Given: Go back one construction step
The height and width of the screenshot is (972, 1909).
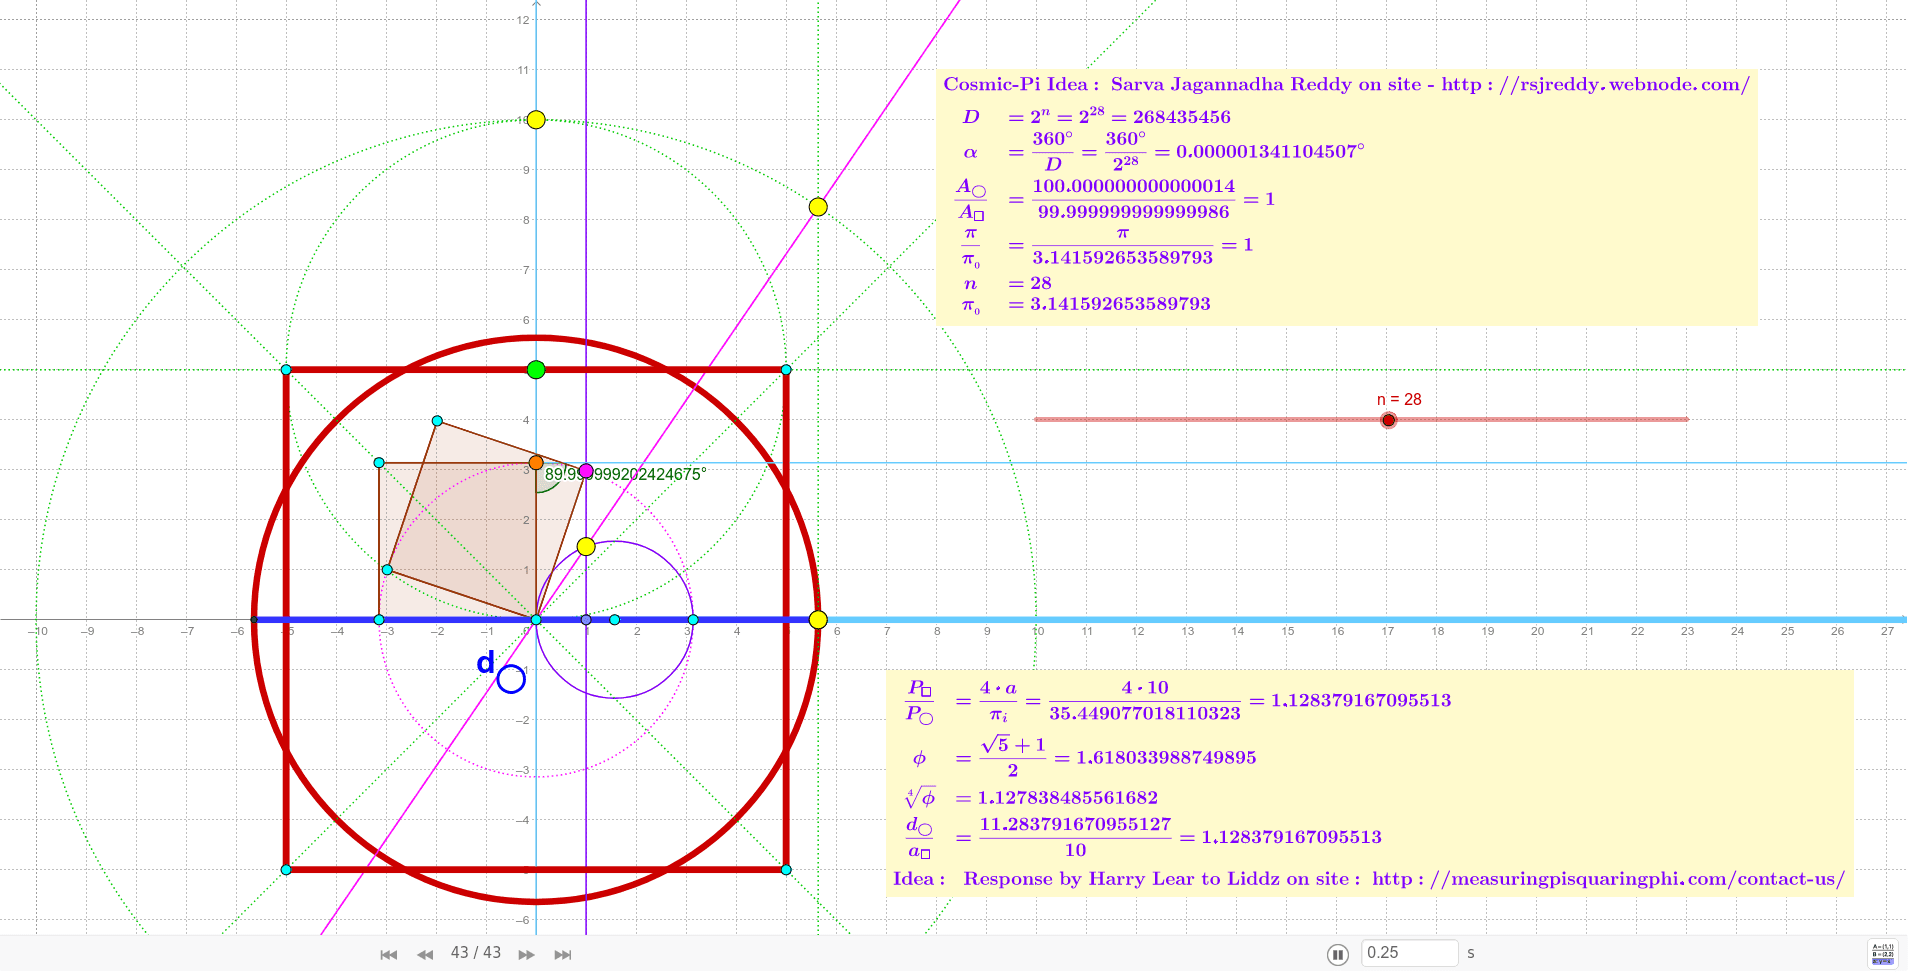Looking at the screenshot, I should (425, 955).
